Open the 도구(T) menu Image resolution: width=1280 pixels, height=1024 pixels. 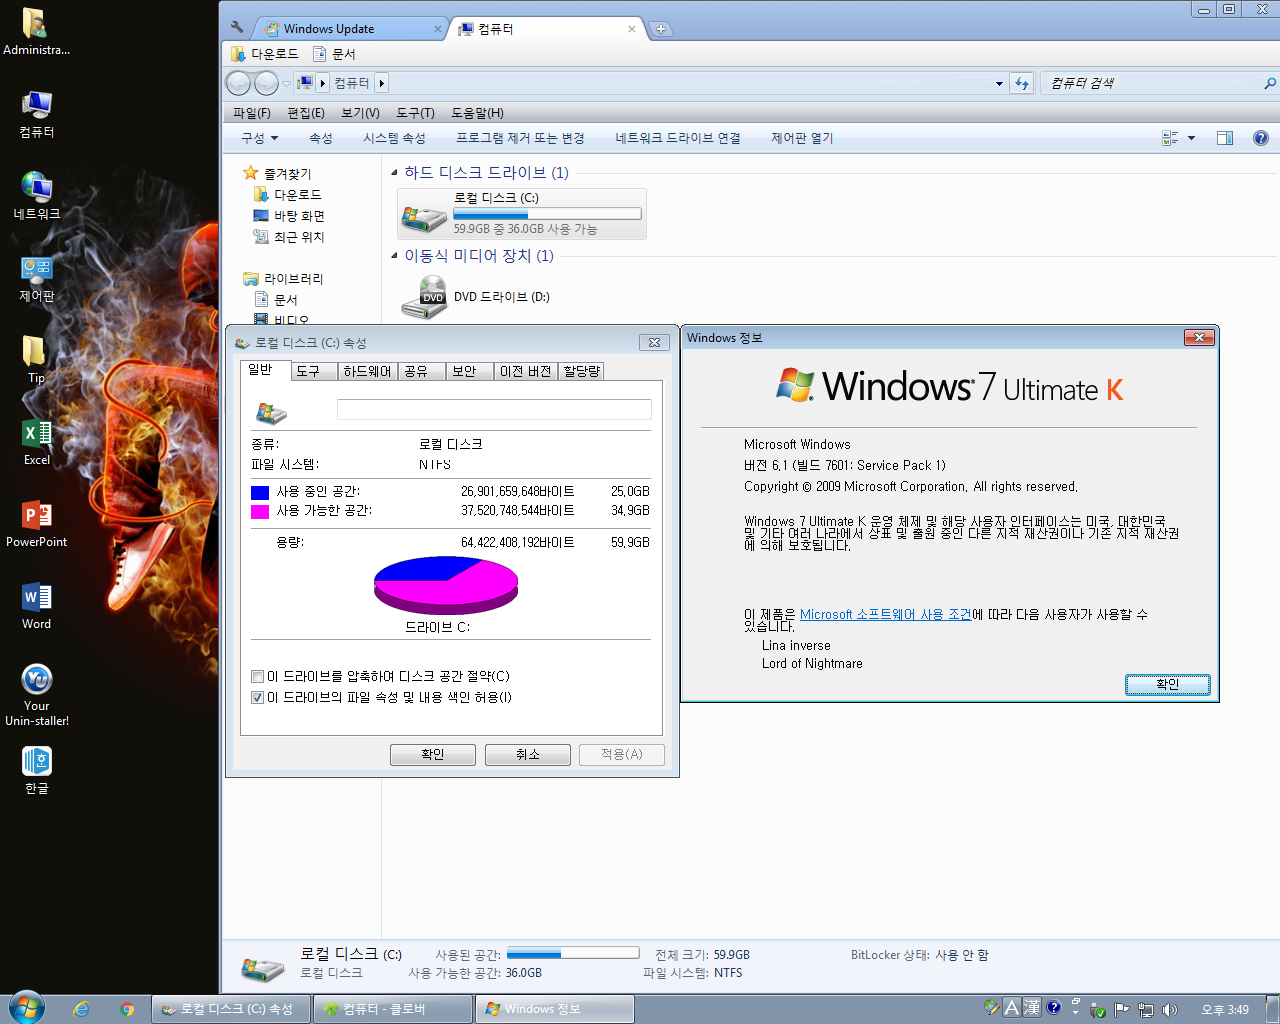tap(415, 113)
